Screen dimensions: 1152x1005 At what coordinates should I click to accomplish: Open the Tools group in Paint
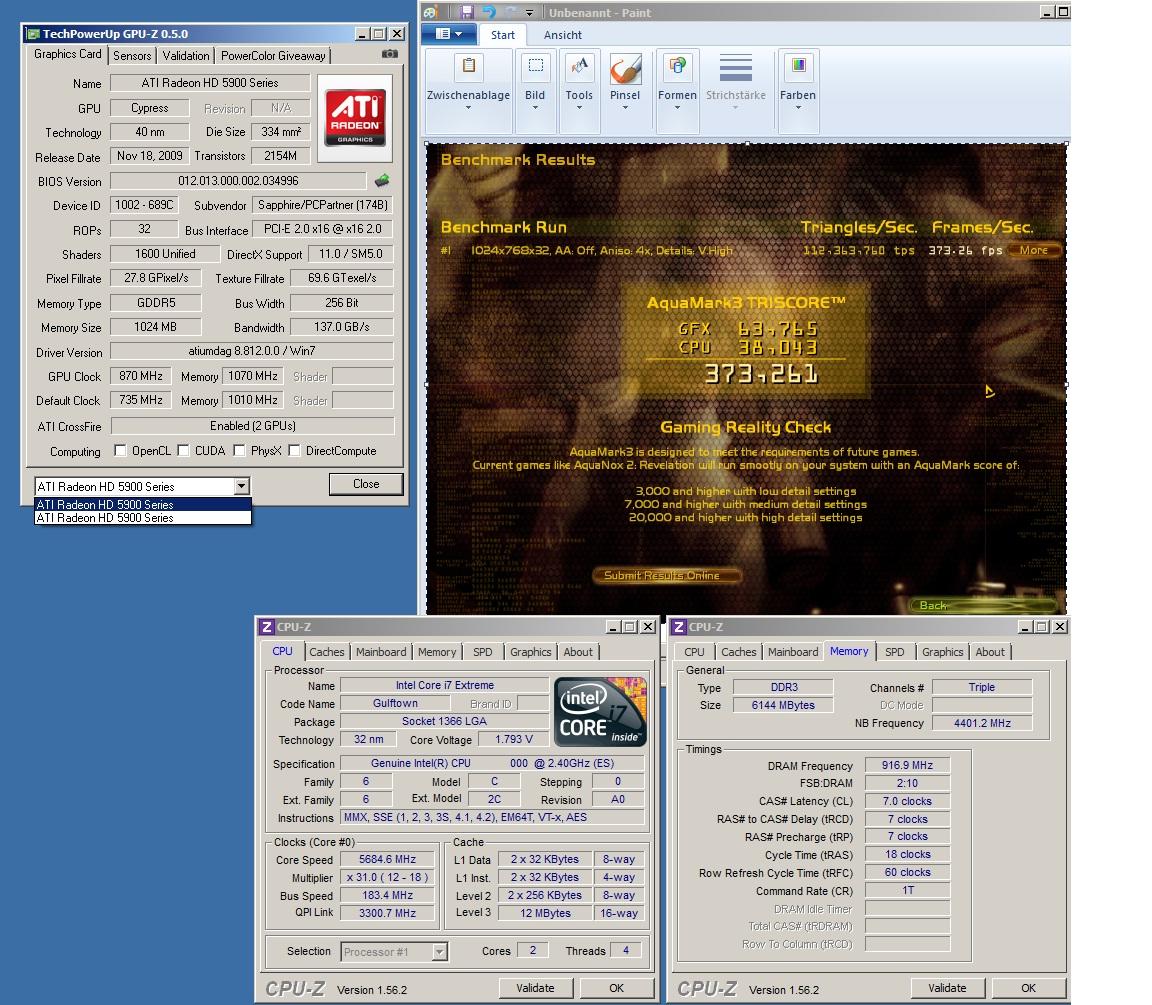point(579,90)
